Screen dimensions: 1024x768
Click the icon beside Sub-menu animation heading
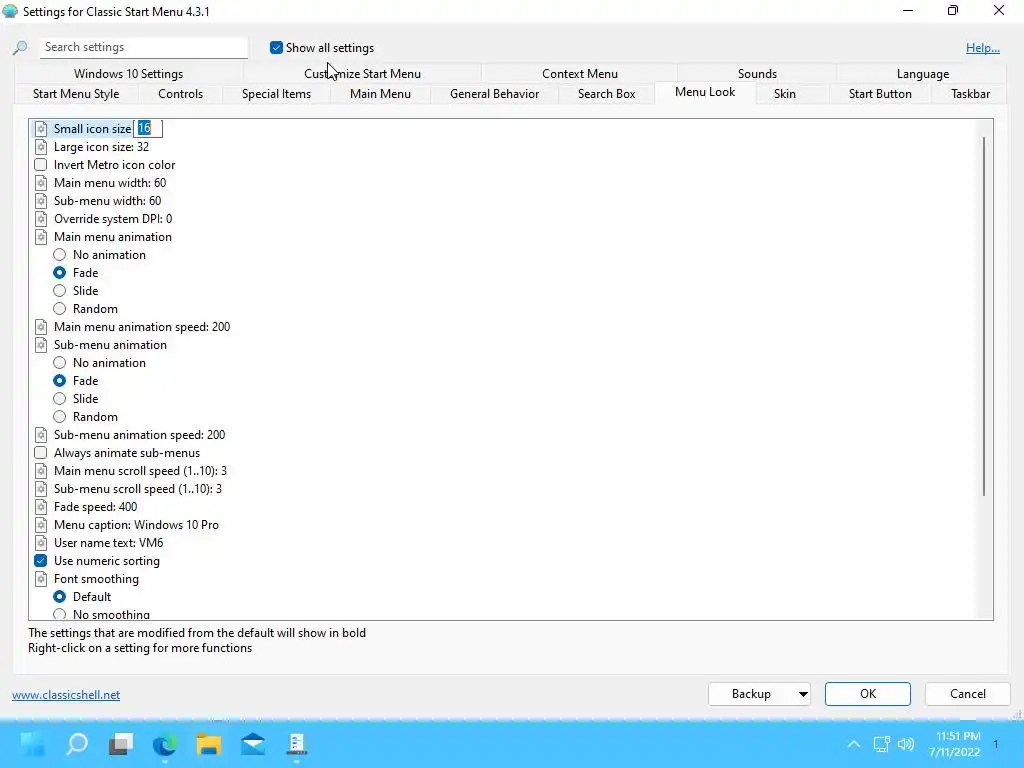[x=40, y=345]
